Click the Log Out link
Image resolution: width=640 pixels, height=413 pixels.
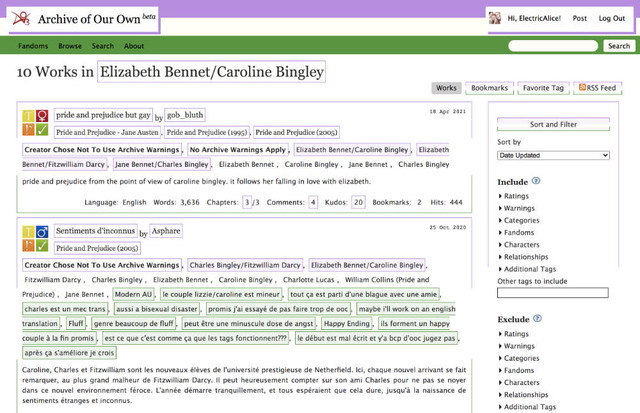(611, 18)
